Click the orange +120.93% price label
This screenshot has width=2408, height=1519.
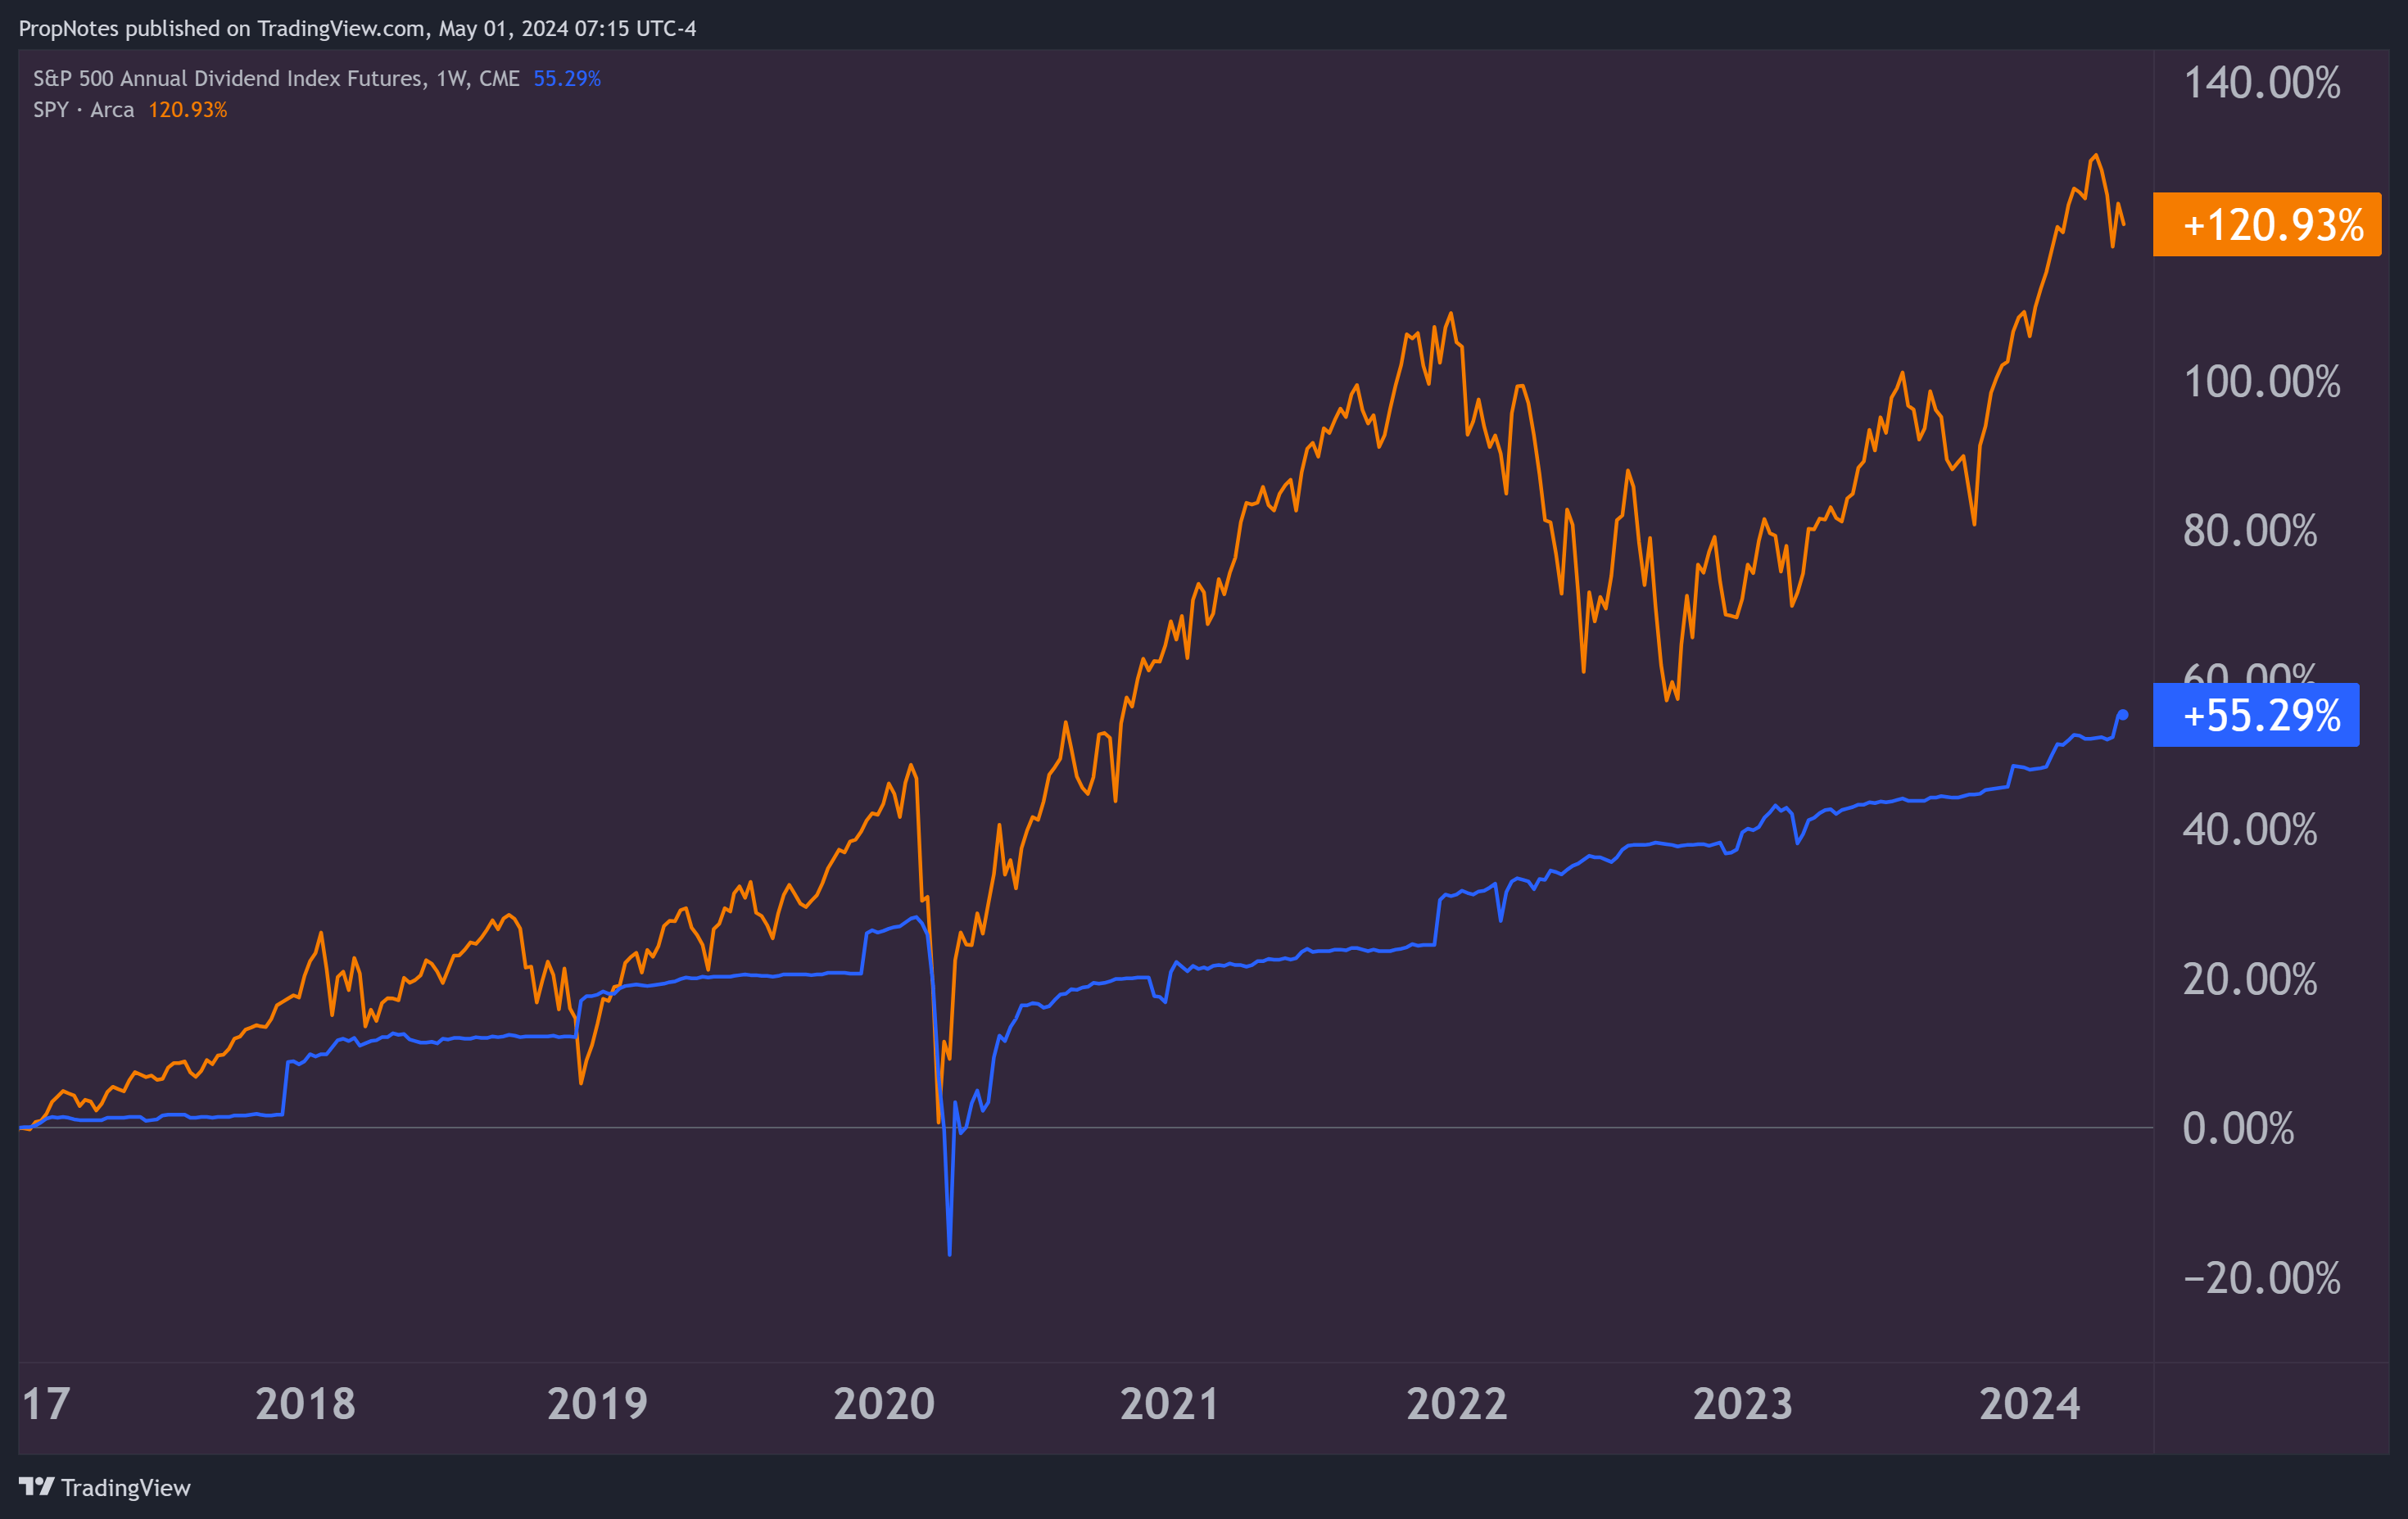pyautogui.click(x=2267, y=224)
